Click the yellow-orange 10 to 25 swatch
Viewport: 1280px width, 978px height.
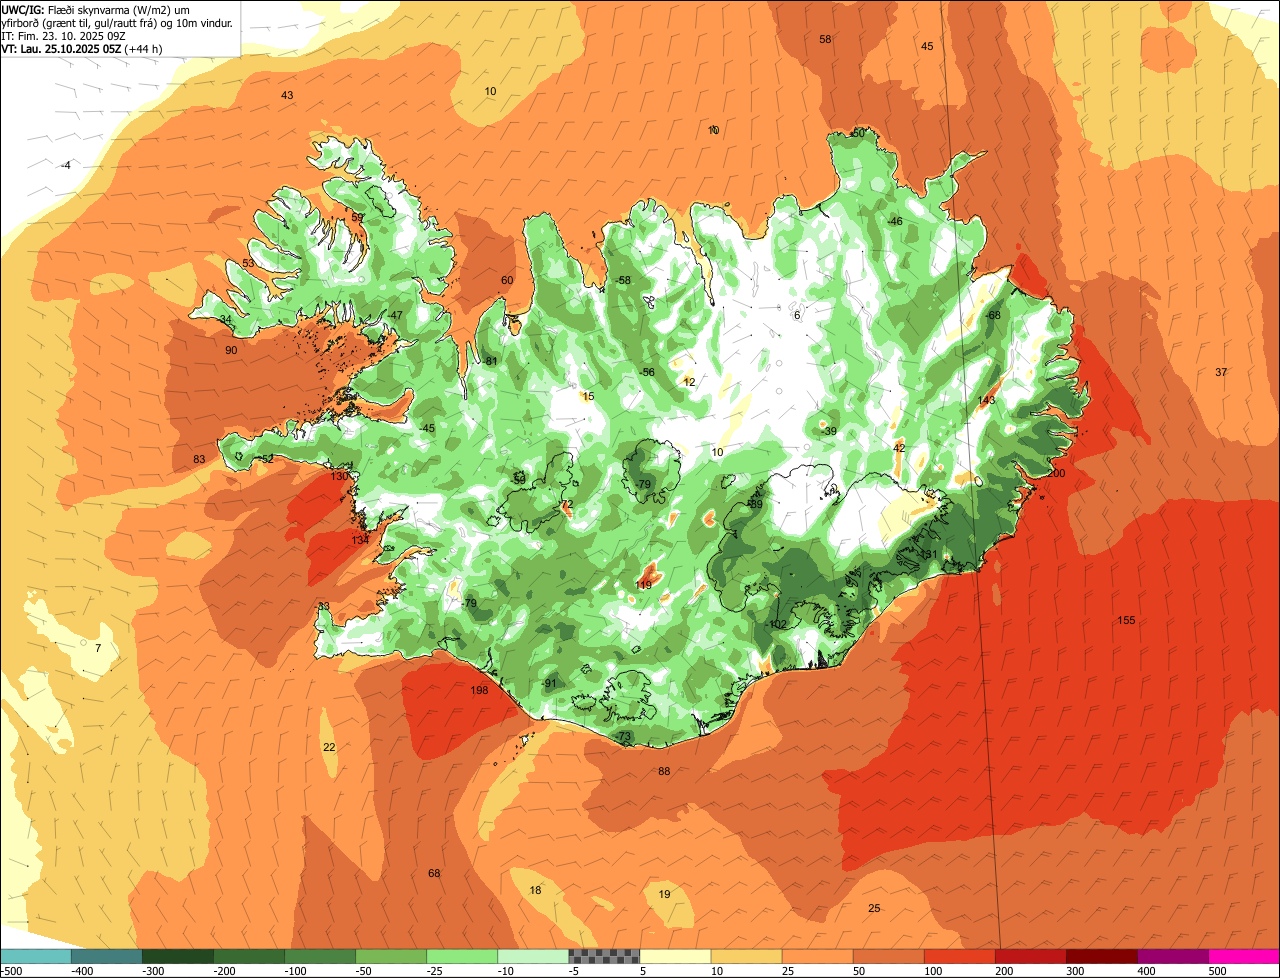[746, 956]
